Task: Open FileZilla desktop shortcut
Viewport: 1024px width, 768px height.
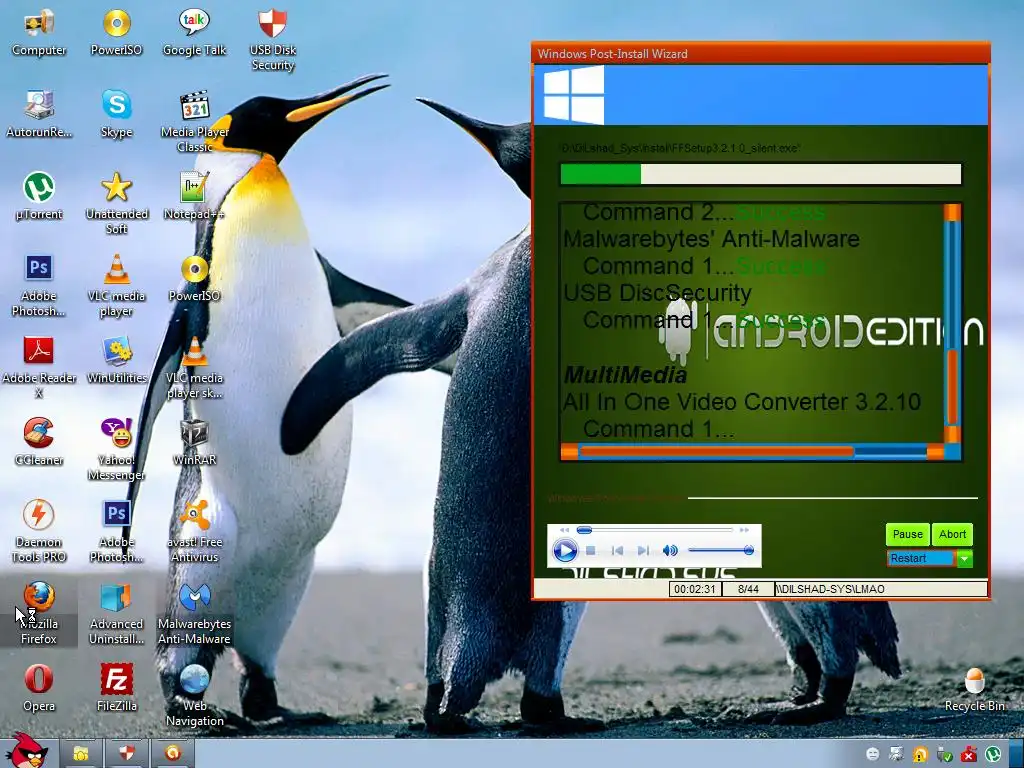Action: (116, 688)
